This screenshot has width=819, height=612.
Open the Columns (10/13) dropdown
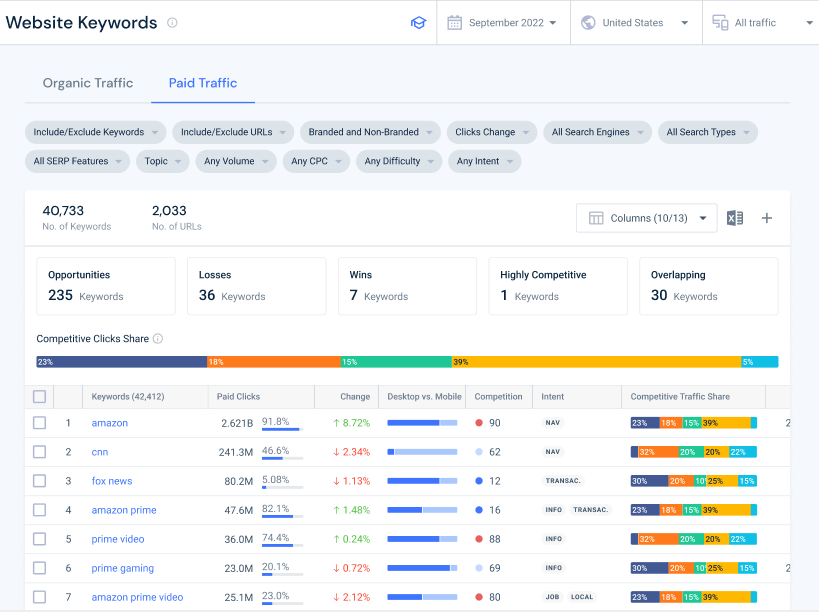coord(646,217)
